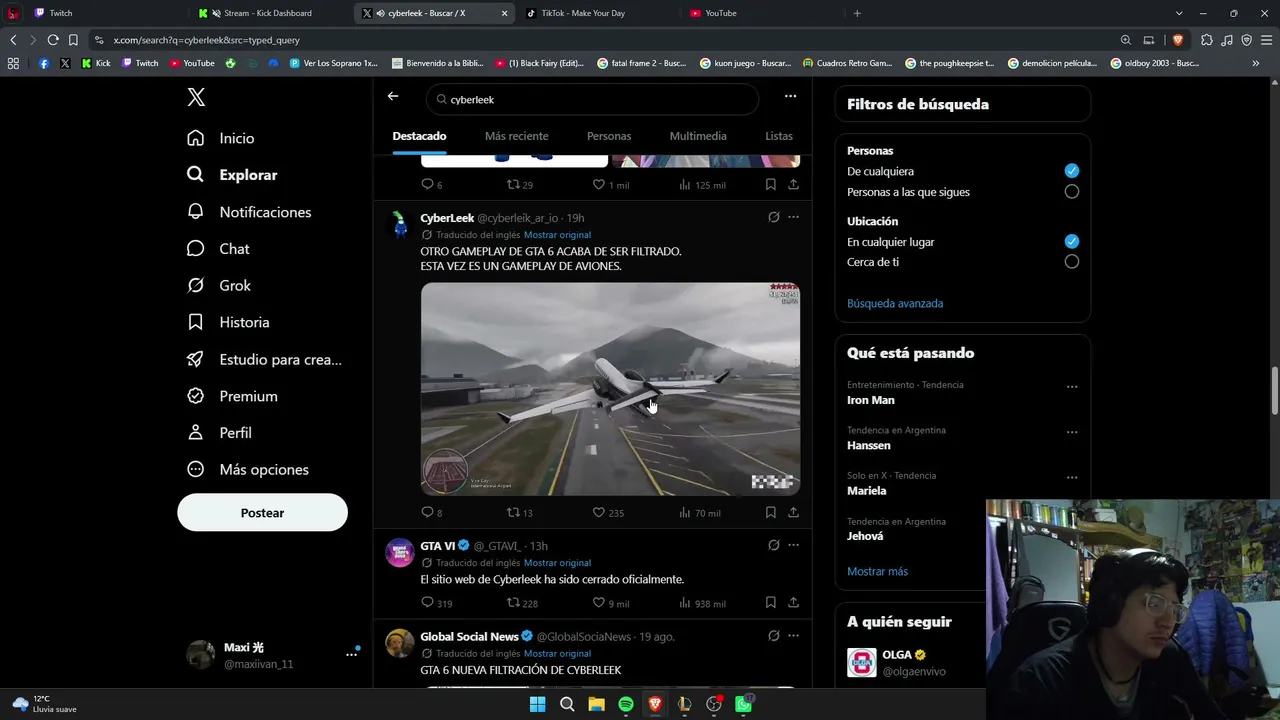Share the GTA VI tweet

[x=793, y=602]
